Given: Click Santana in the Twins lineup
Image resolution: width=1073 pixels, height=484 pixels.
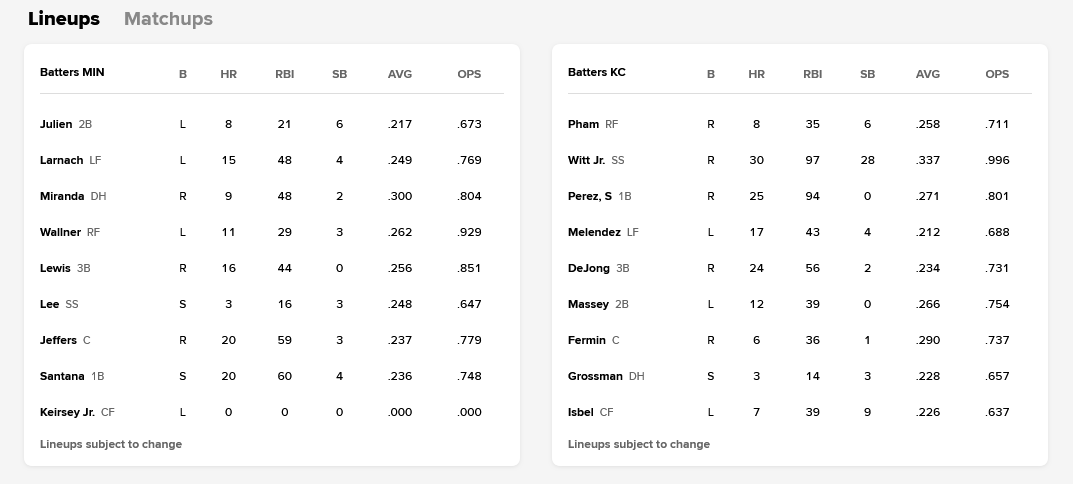Looking at the screenshot, I should point(62,376).
